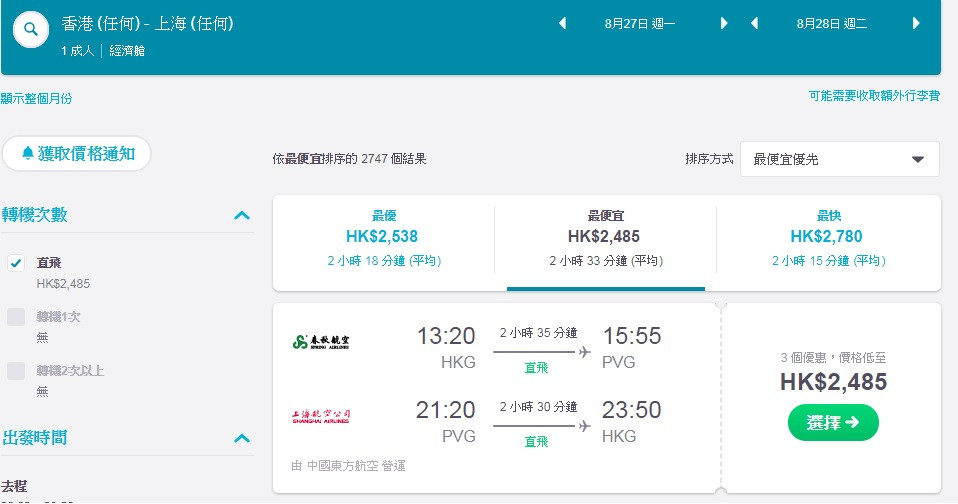Select the 最便宜 HK$2,485 tab
This screenshot has height=504, width=958.
click(605, 238)
